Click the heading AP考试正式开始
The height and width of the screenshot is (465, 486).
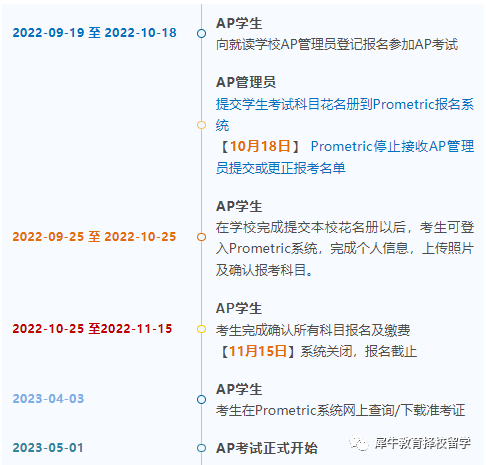(267, 448)
